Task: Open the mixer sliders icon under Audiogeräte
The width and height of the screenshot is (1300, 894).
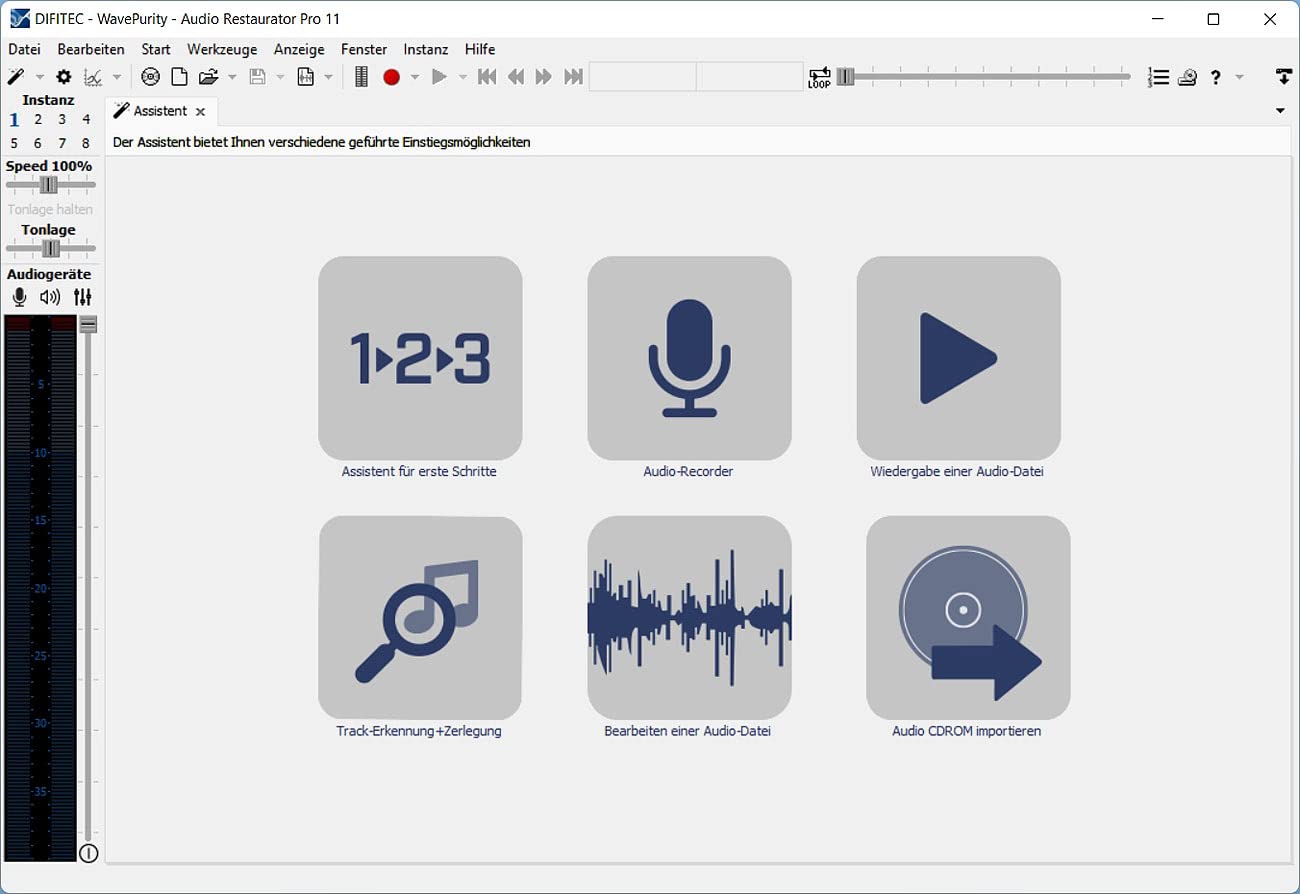Action: (82, 297)
